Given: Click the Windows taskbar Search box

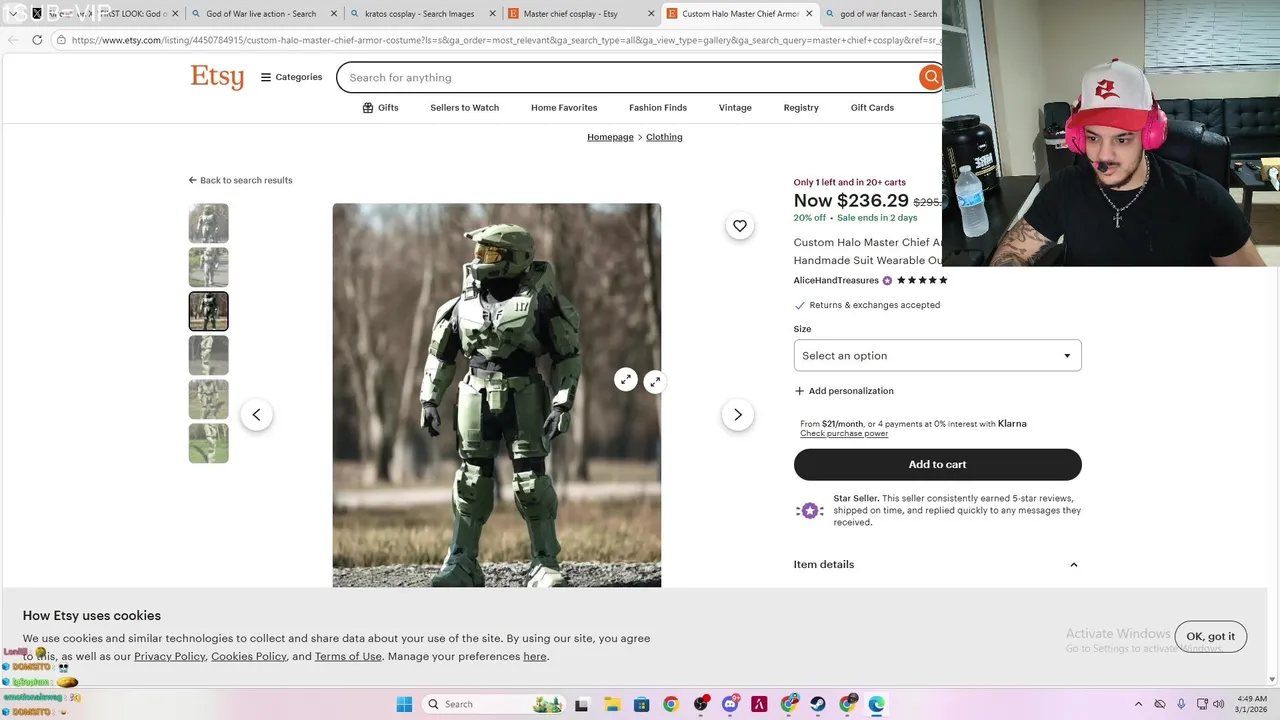Looking at the screenshot, I should coord(493,704).
